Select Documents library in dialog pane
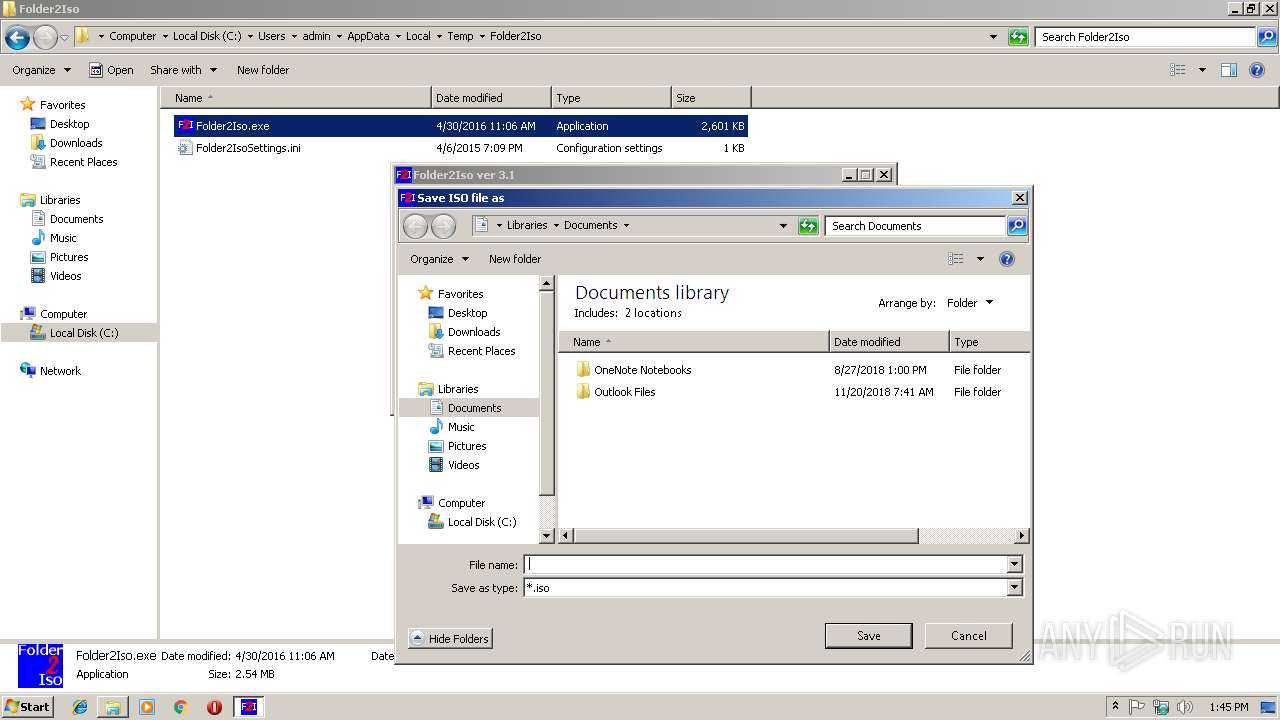The height and width of the screenshot is (720, 1280). pos(474,408)
